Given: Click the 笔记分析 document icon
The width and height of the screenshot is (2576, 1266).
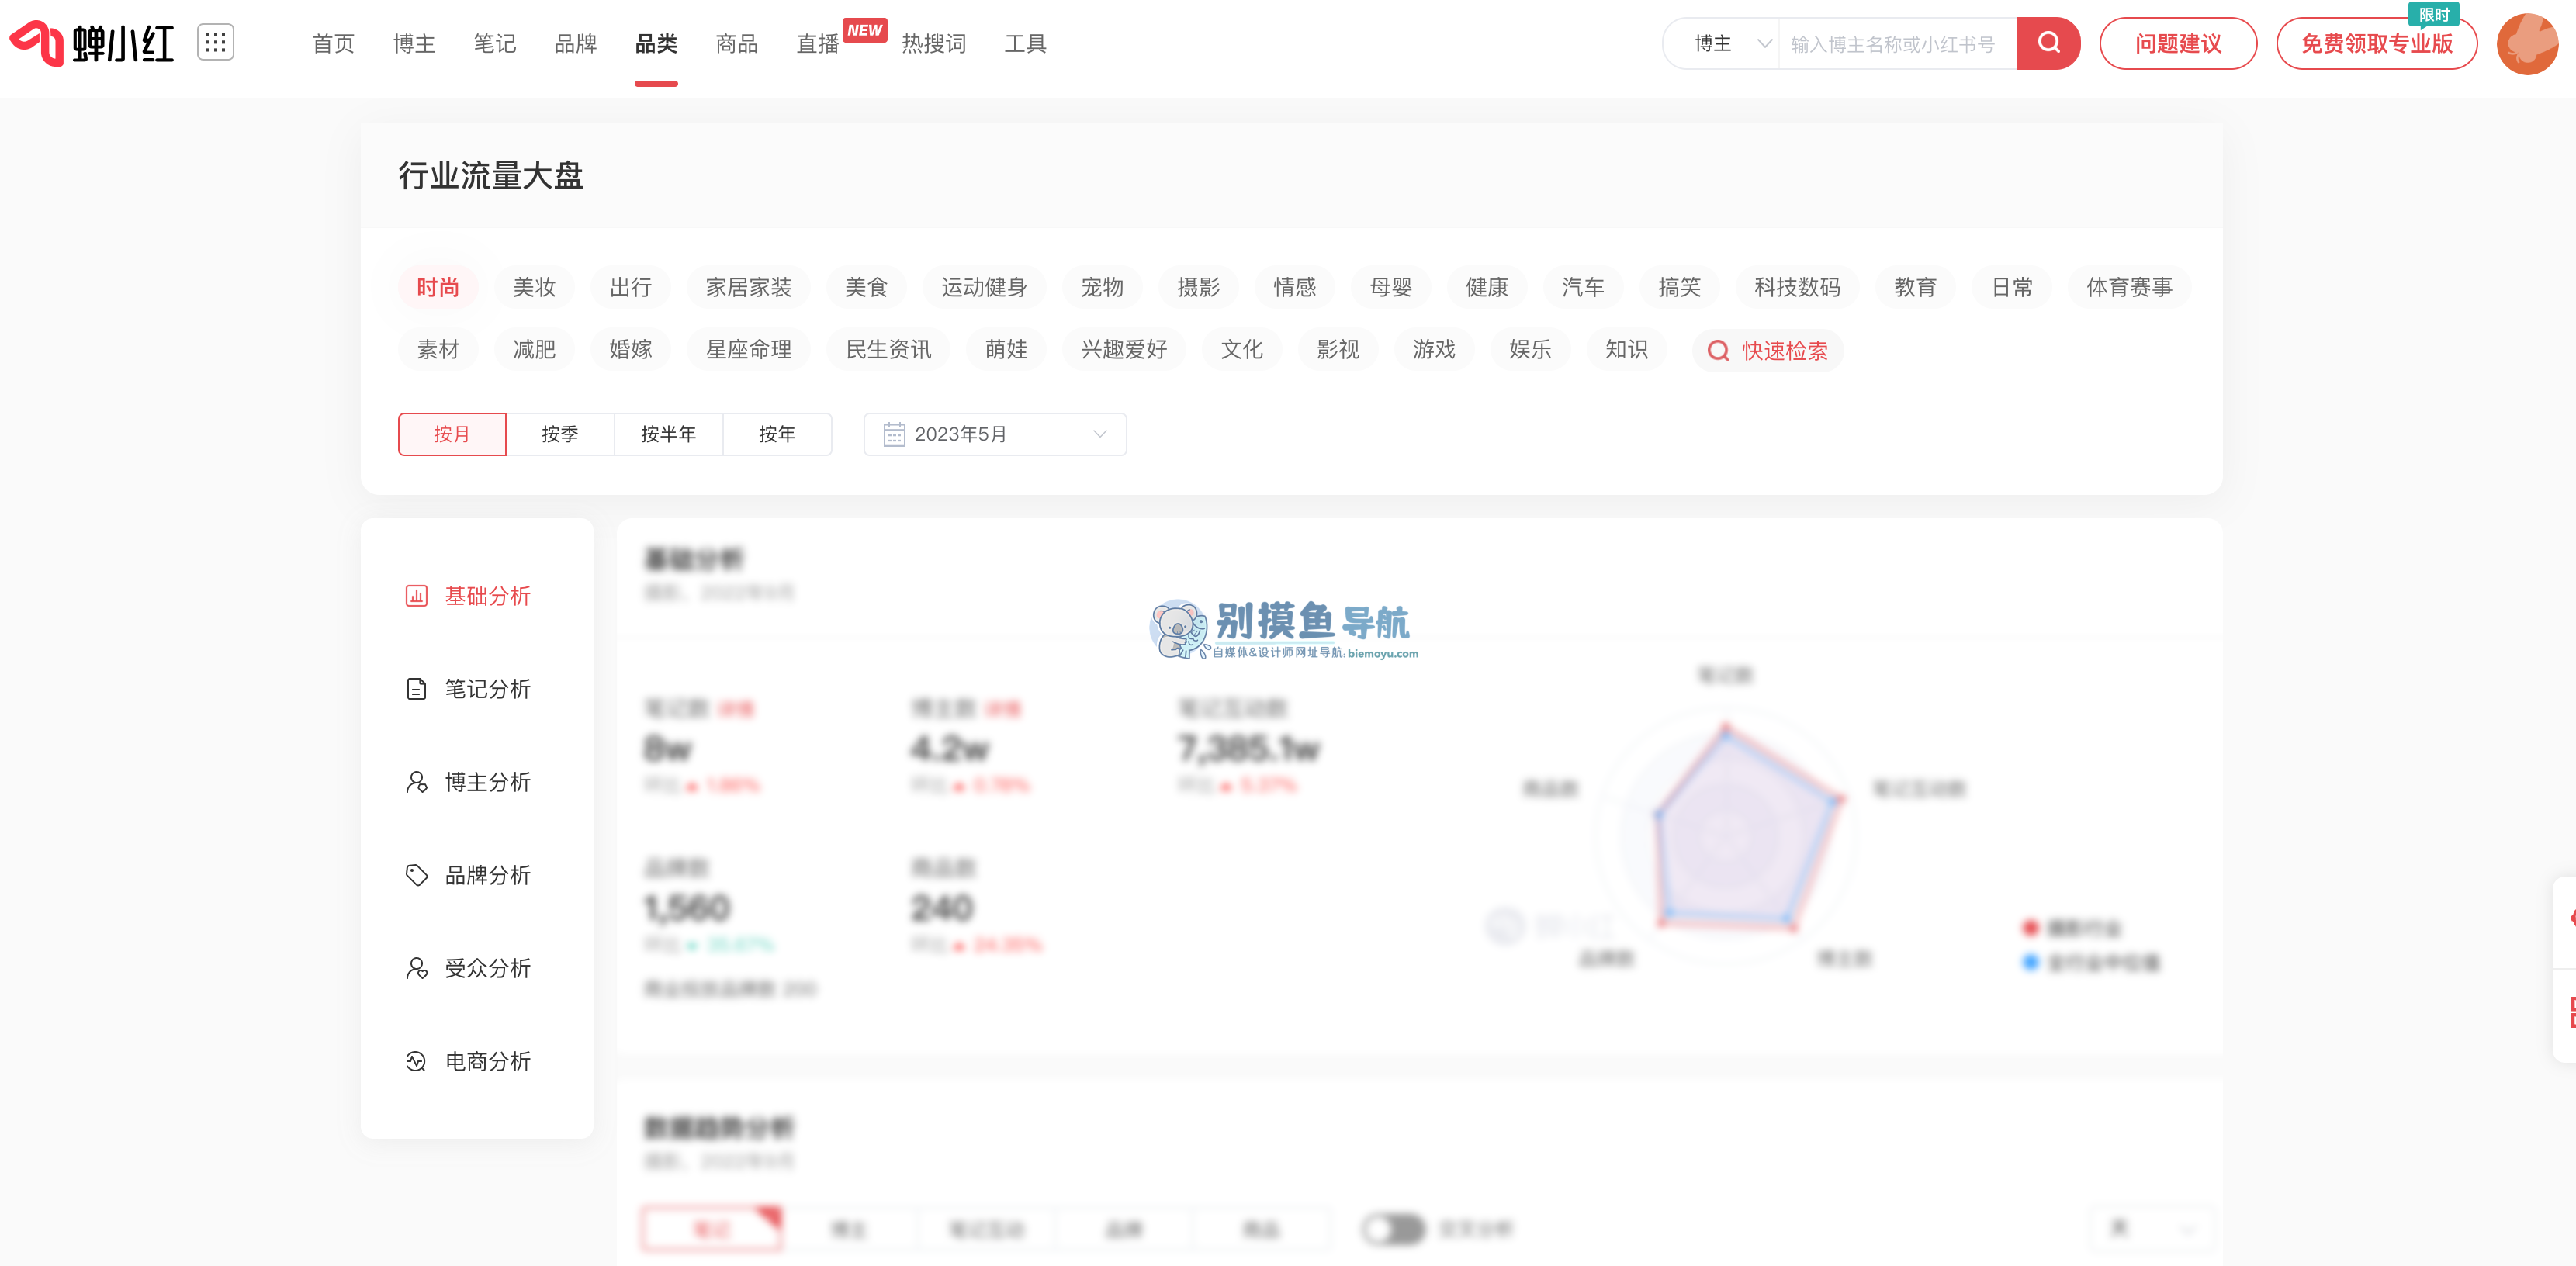Looking at the screenshot, I should pyautogui.click(x=416, y=689).
